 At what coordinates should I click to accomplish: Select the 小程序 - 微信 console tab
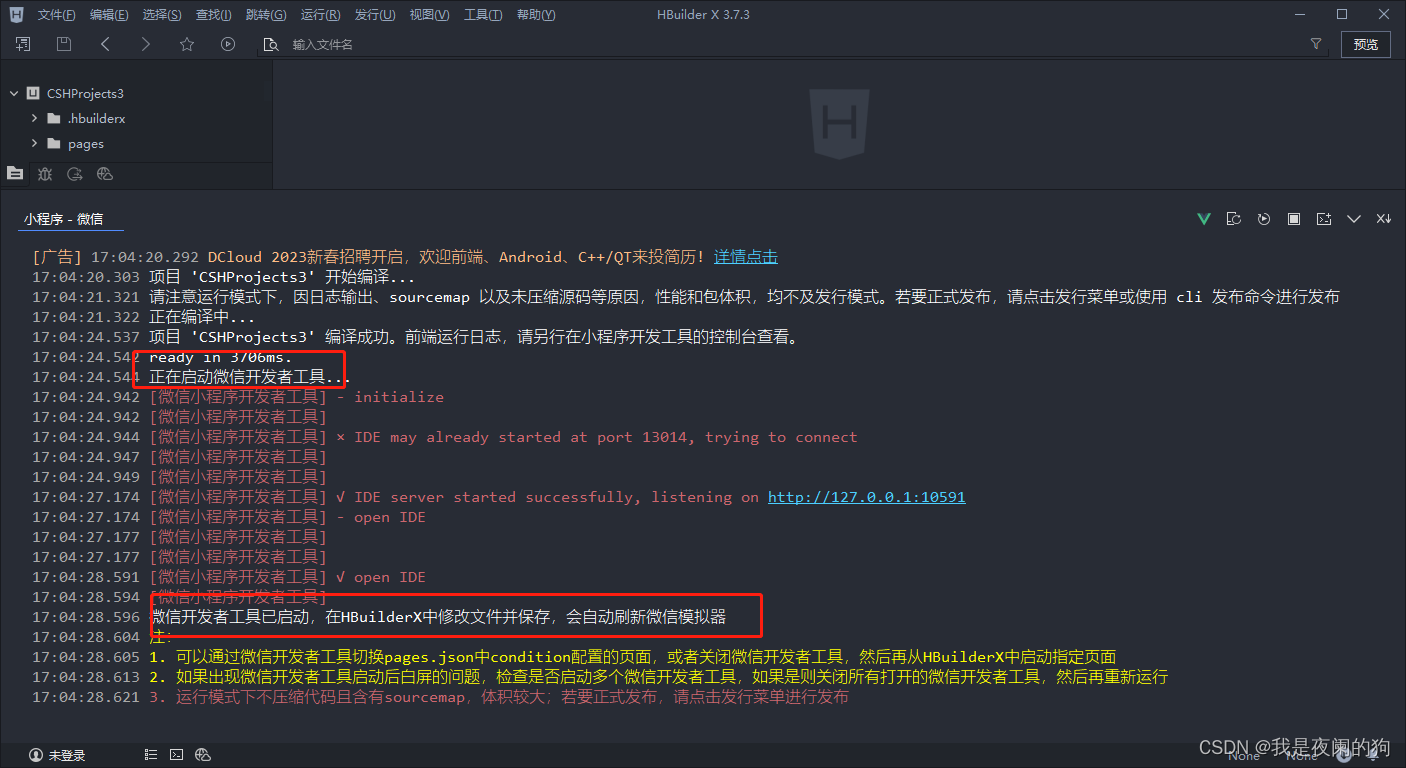(x=63, y=219)
